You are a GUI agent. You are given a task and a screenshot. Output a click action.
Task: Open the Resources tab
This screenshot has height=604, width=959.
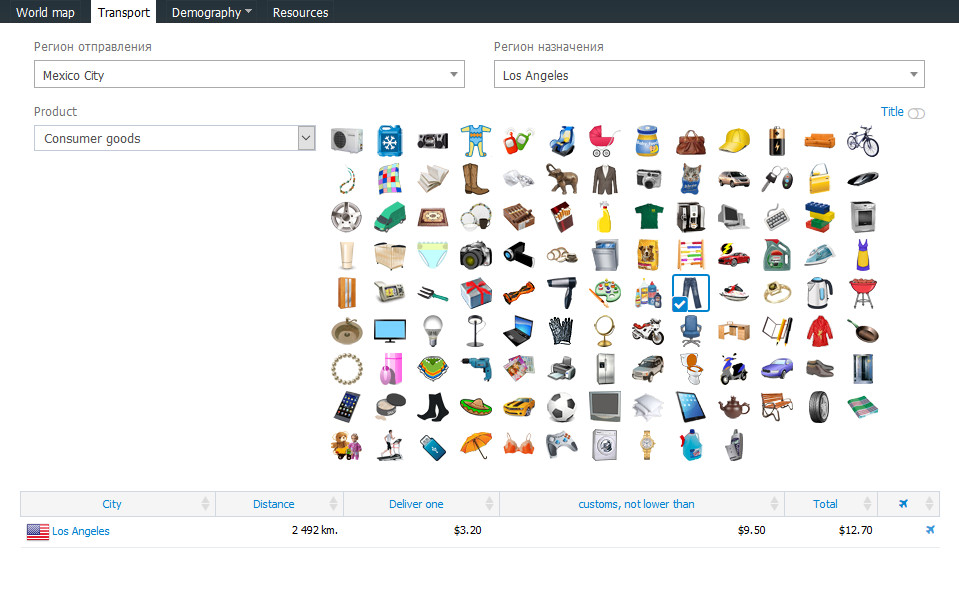click(300, 12)
